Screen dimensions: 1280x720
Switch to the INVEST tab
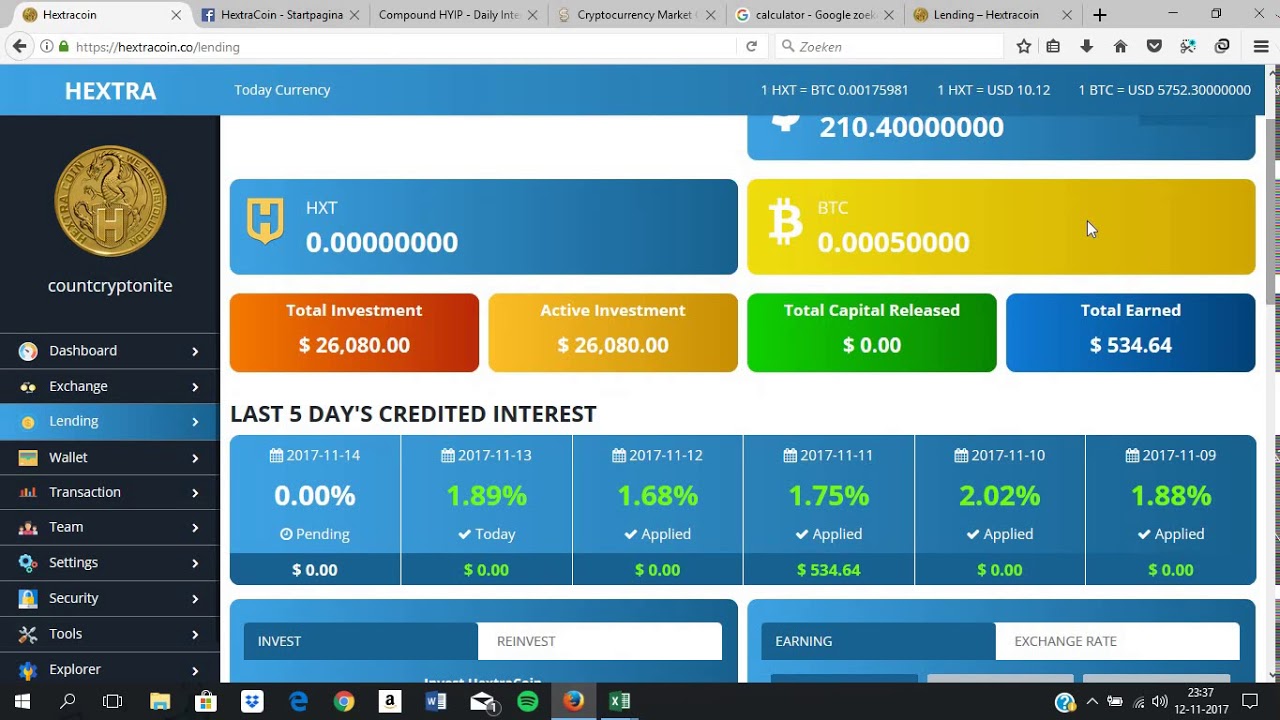coord(361,641)
